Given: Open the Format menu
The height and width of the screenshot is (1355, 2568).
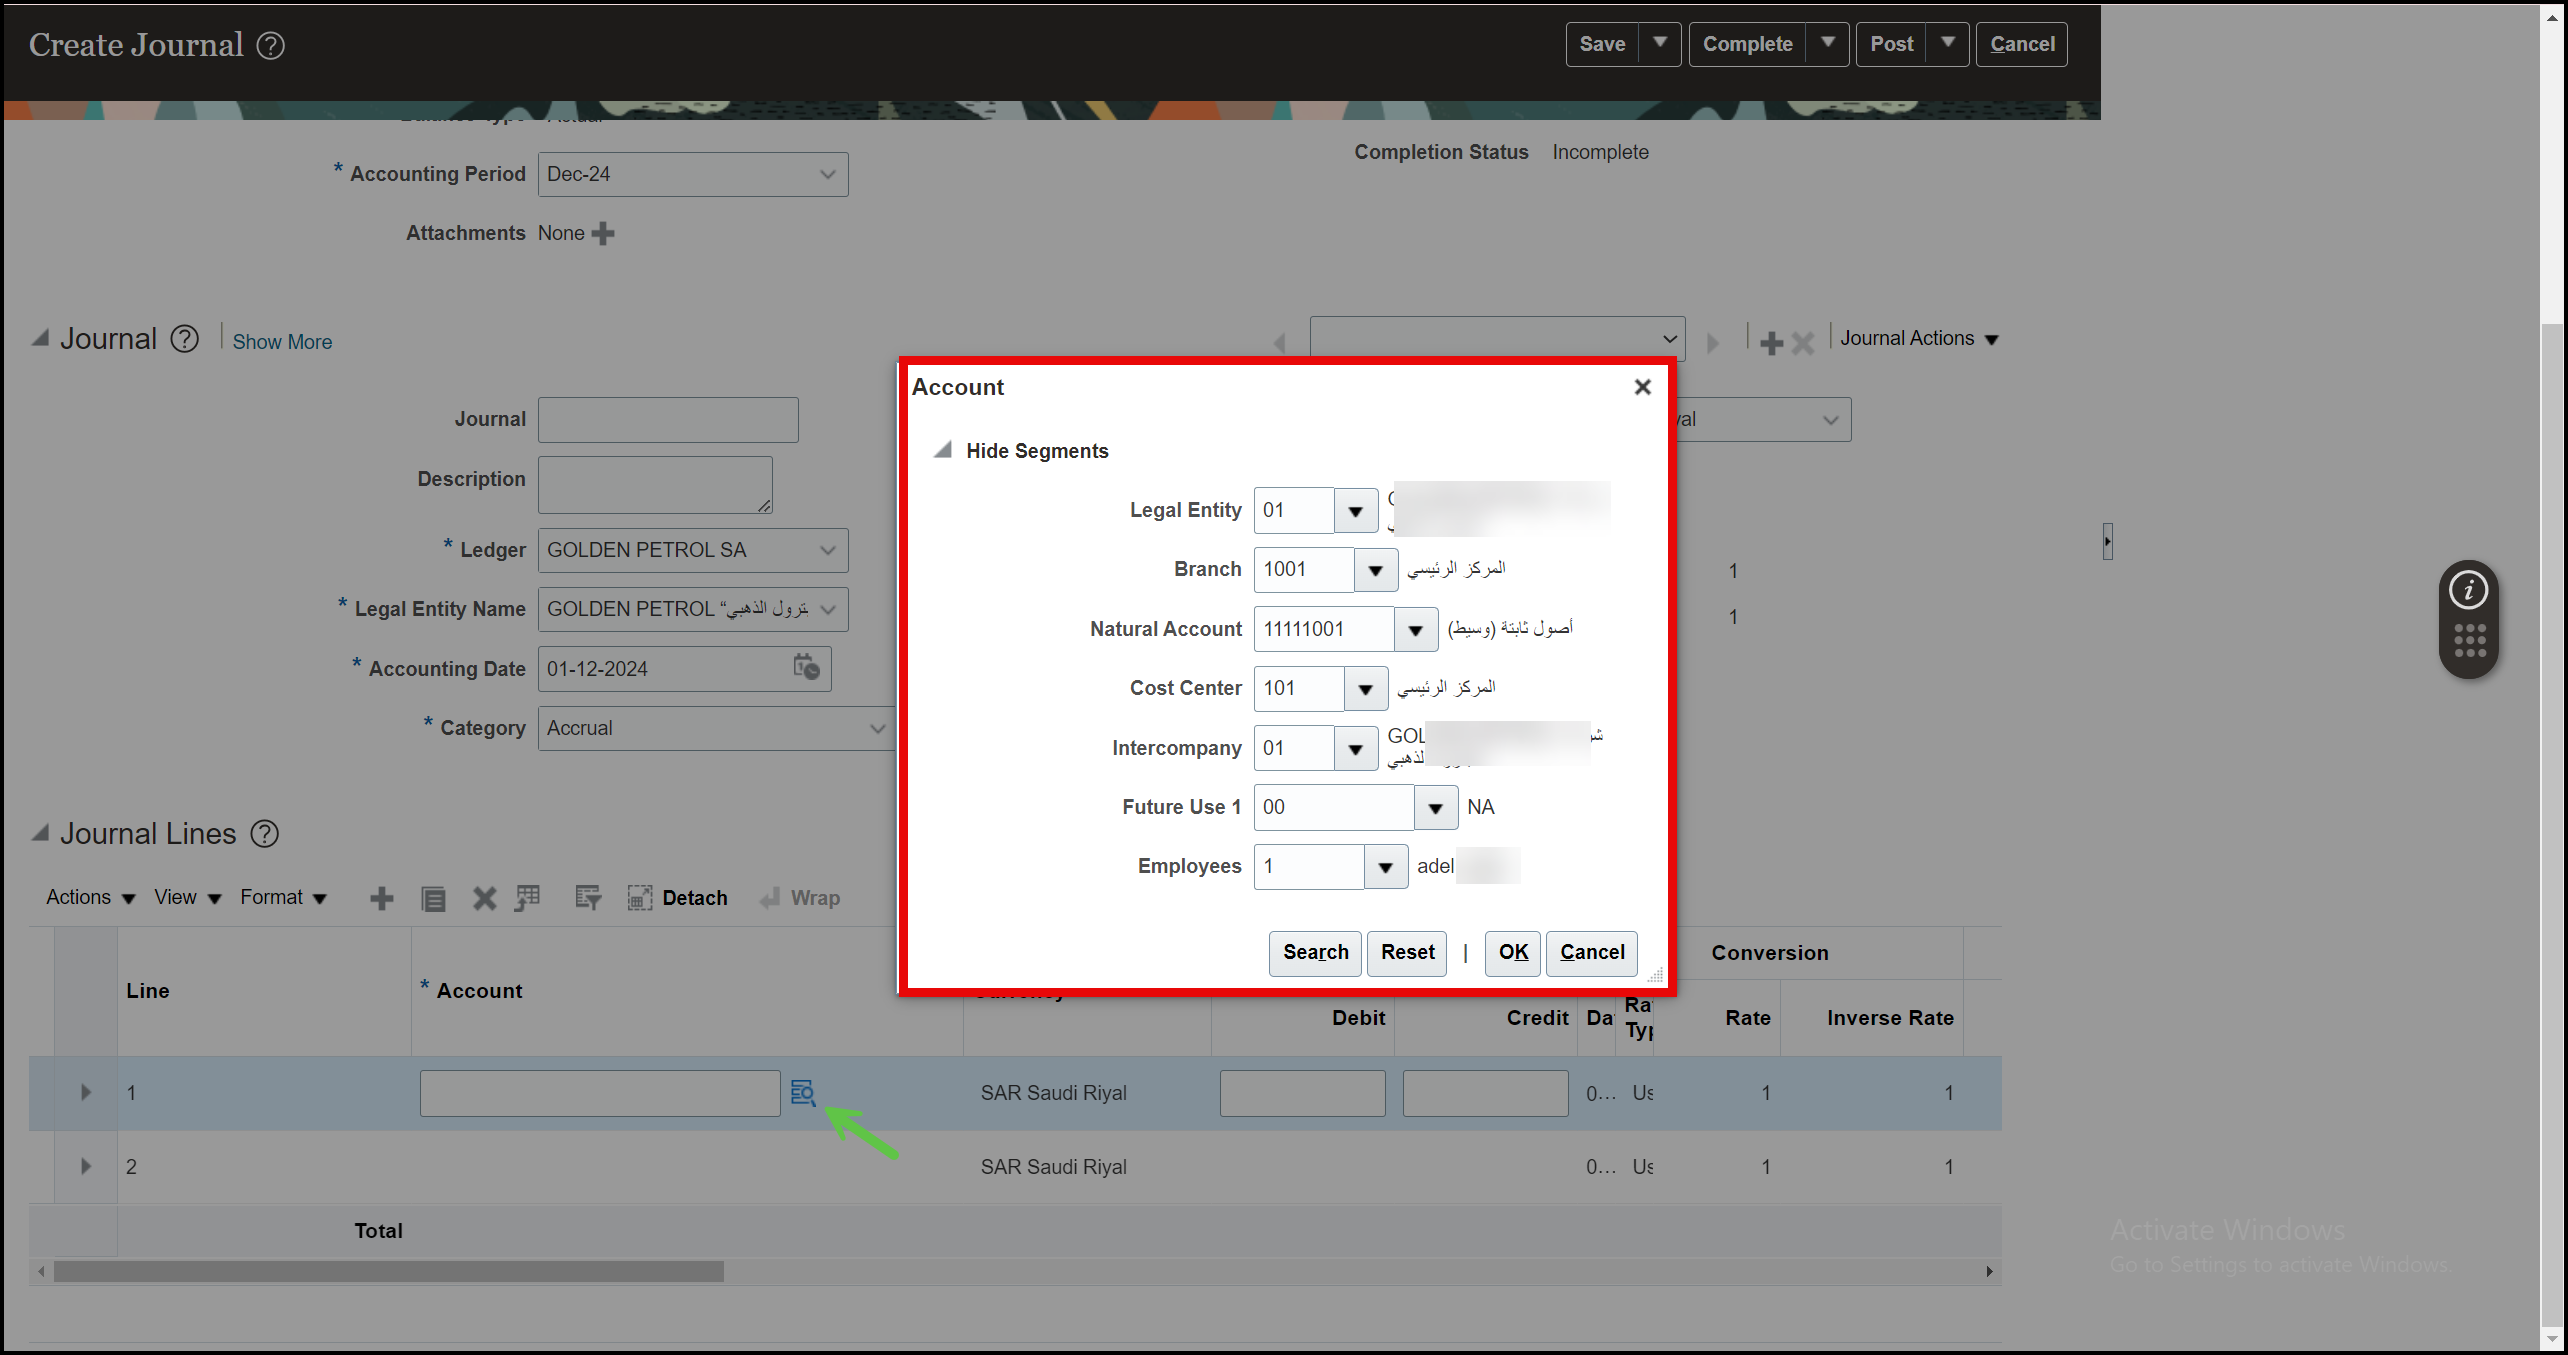Looking at the screenshot, I should coord(273,897).
